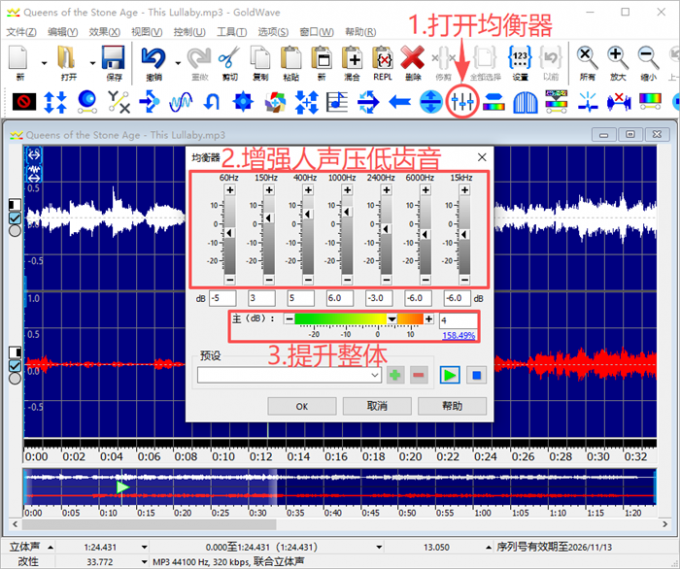The image size is (680, 569).
Task: Open the 33.772 dropdown in status bar
Action: click(x=144, y=562)
